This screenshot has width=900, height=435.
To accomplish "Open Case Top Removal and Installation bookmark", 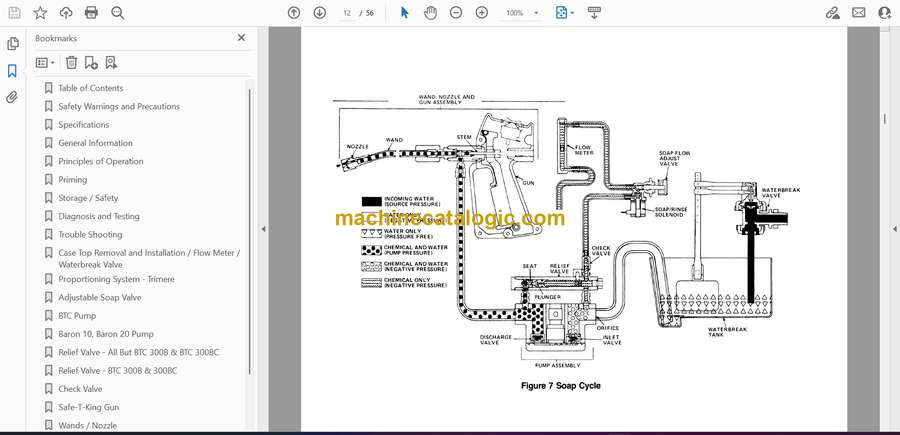I will pyautogui.click(x=149, y=259).
